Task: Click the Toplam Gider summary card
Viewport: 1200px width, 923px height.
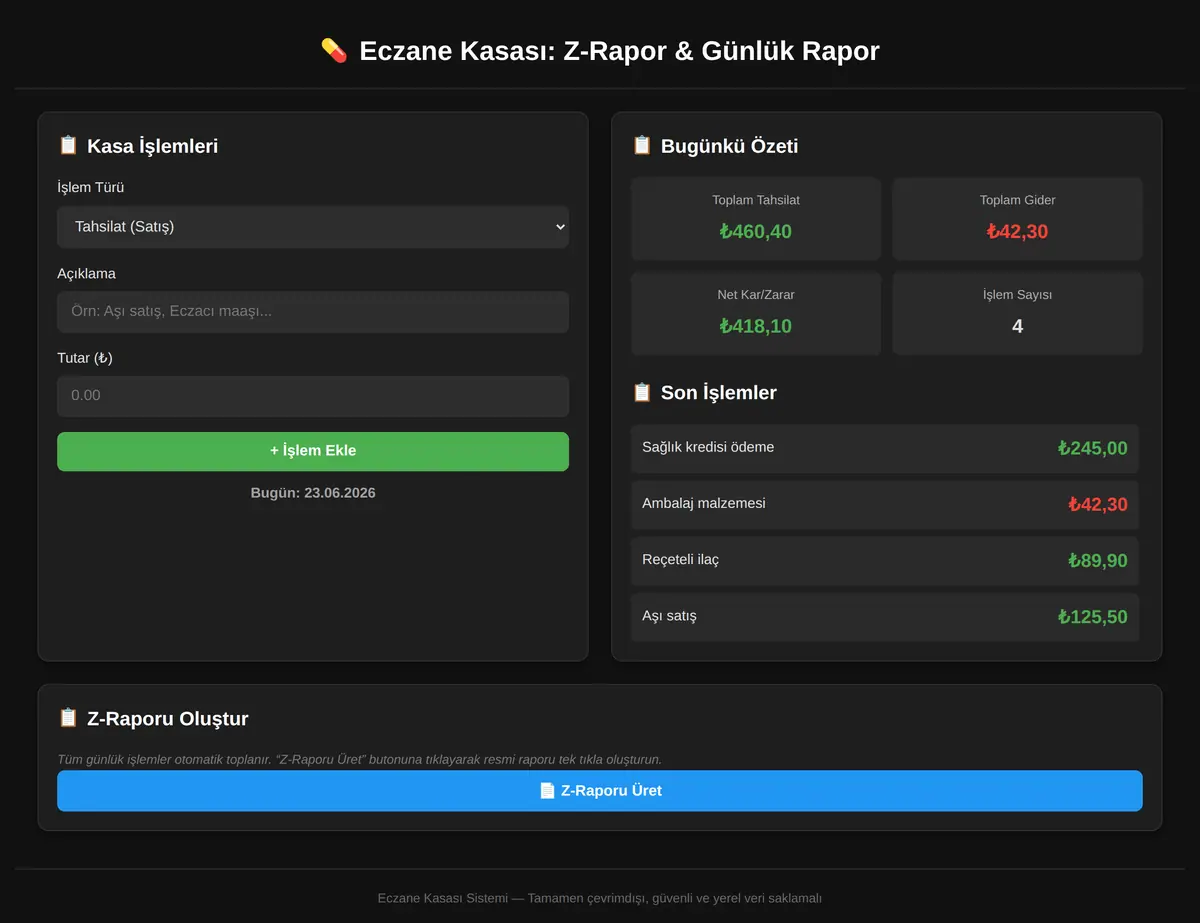Action: pos(1017,219)
